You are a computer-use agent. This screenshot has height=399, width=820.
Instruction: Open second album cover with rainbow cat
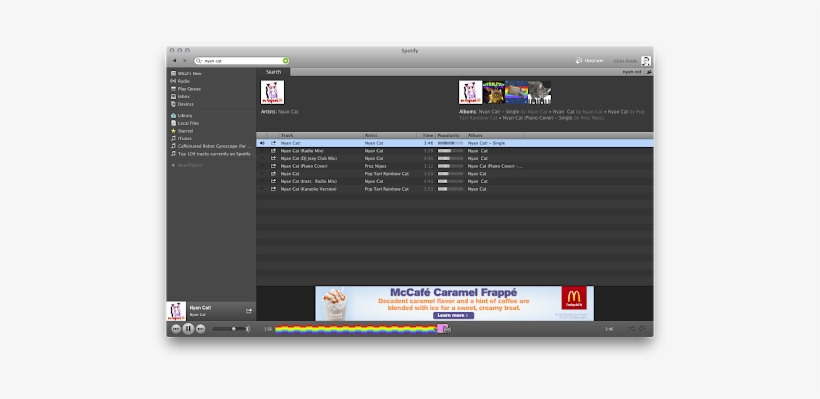pyautogui.click(x=494, y=92)
